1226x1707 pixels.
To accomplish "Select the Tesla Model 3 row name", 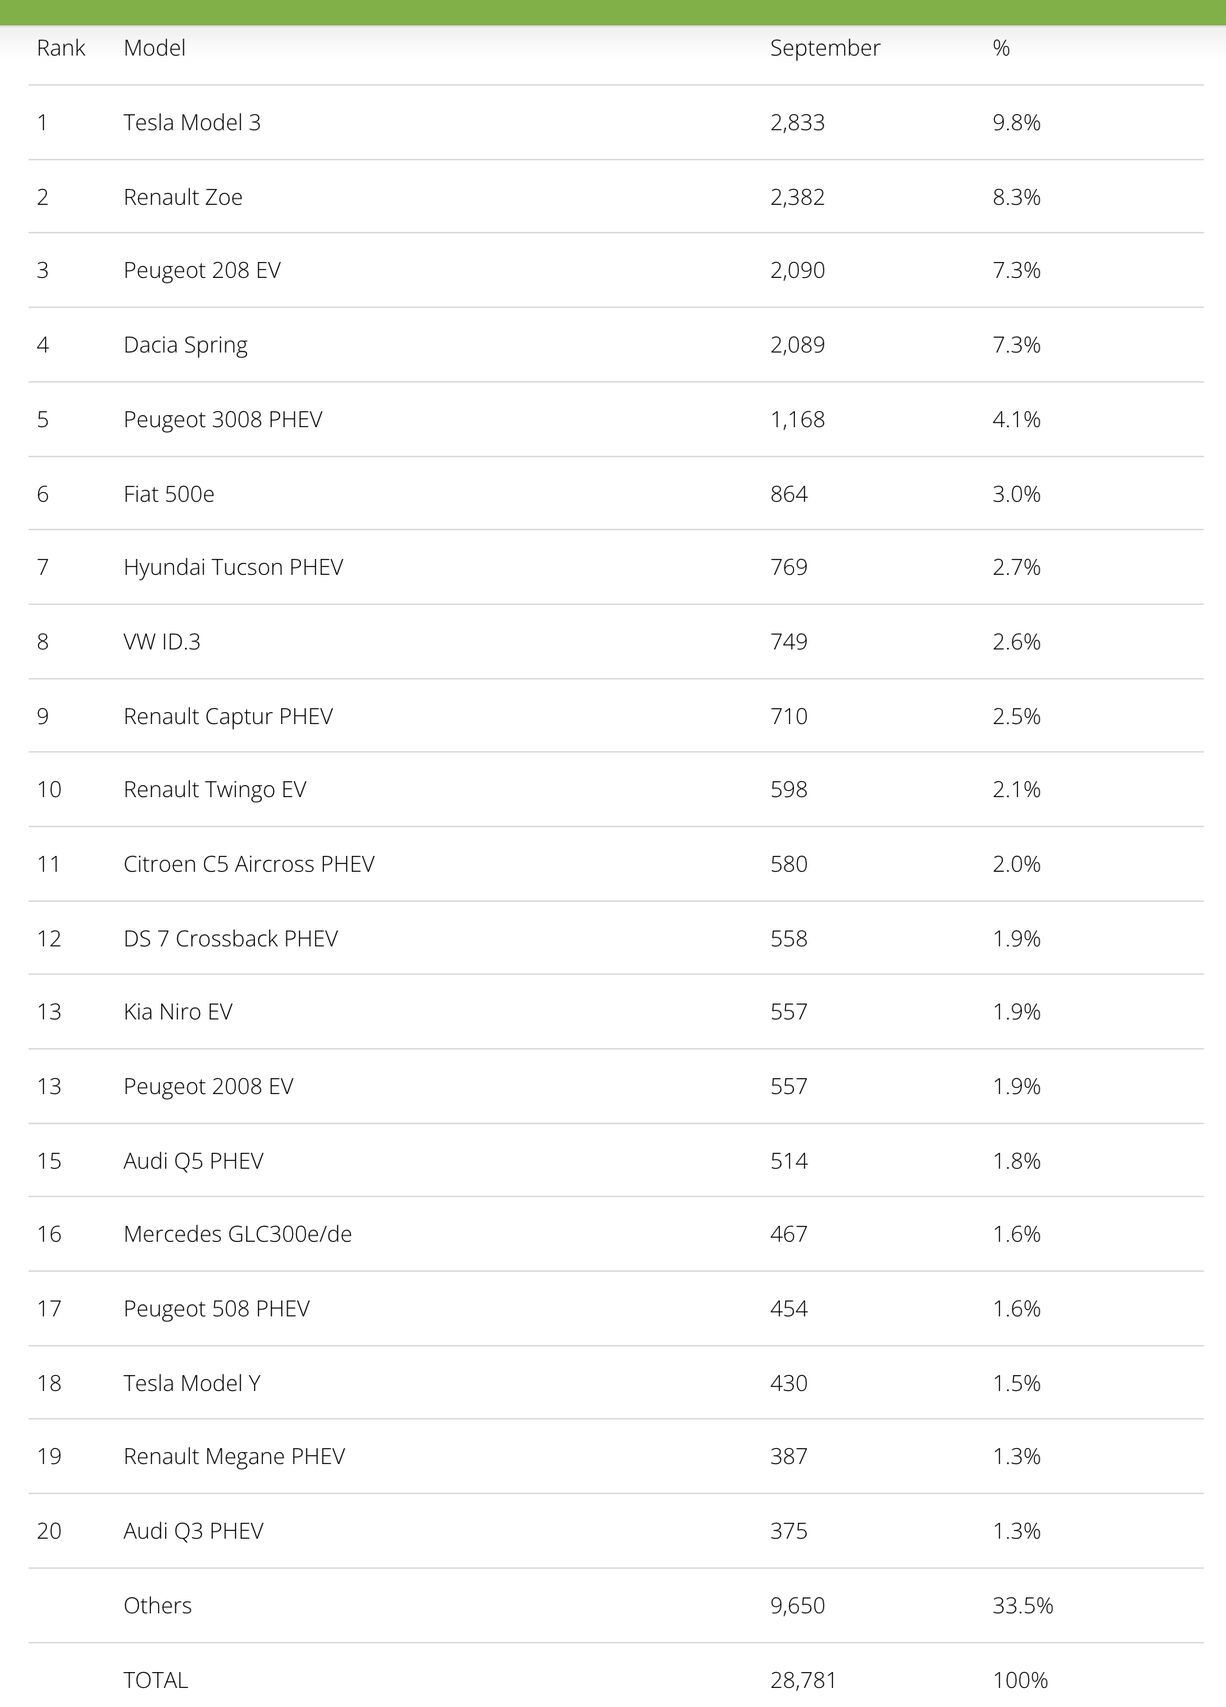I will click(191, 122).
